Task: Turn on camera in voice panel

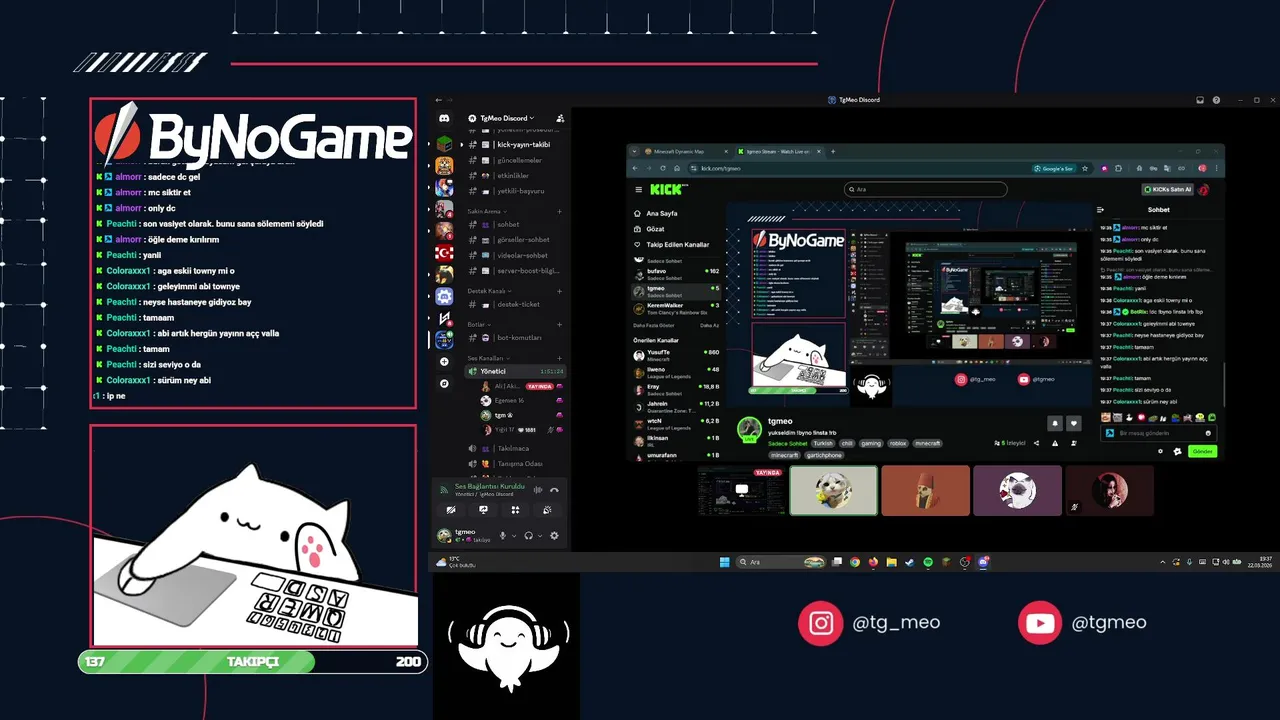Action: pos(451,509)
